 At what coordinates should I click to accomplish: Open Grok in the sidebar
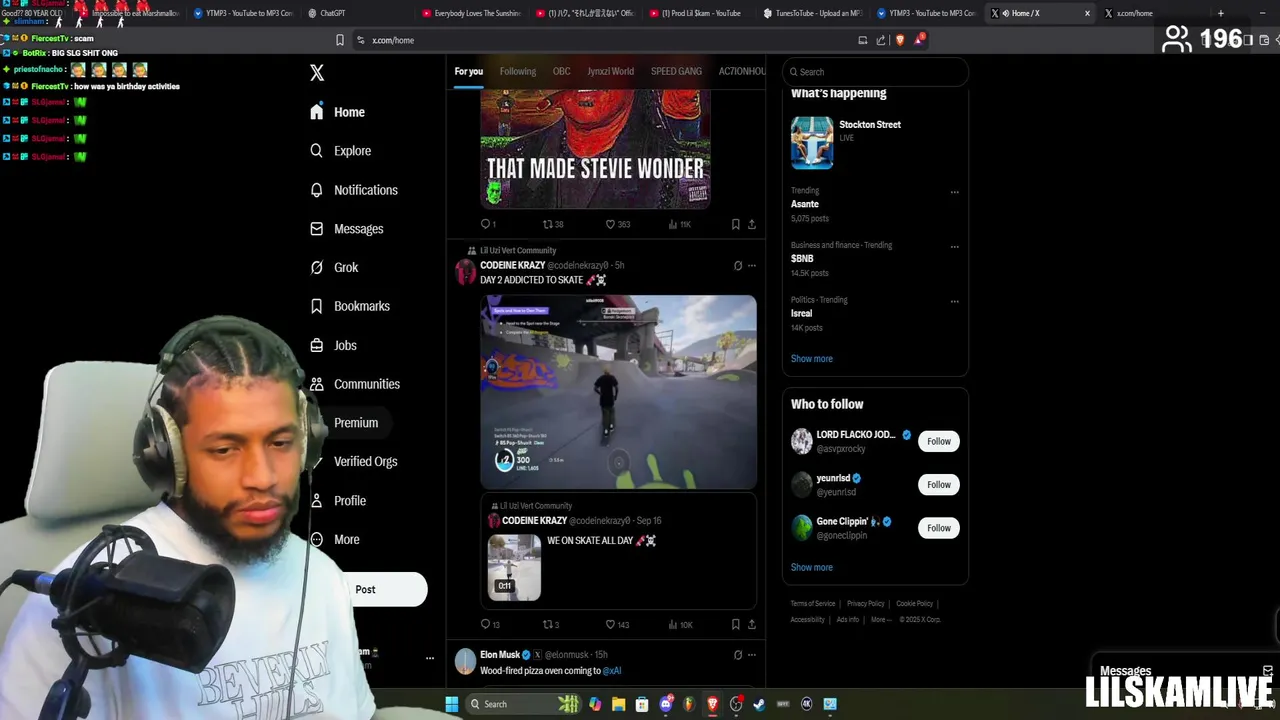[334, 267]
